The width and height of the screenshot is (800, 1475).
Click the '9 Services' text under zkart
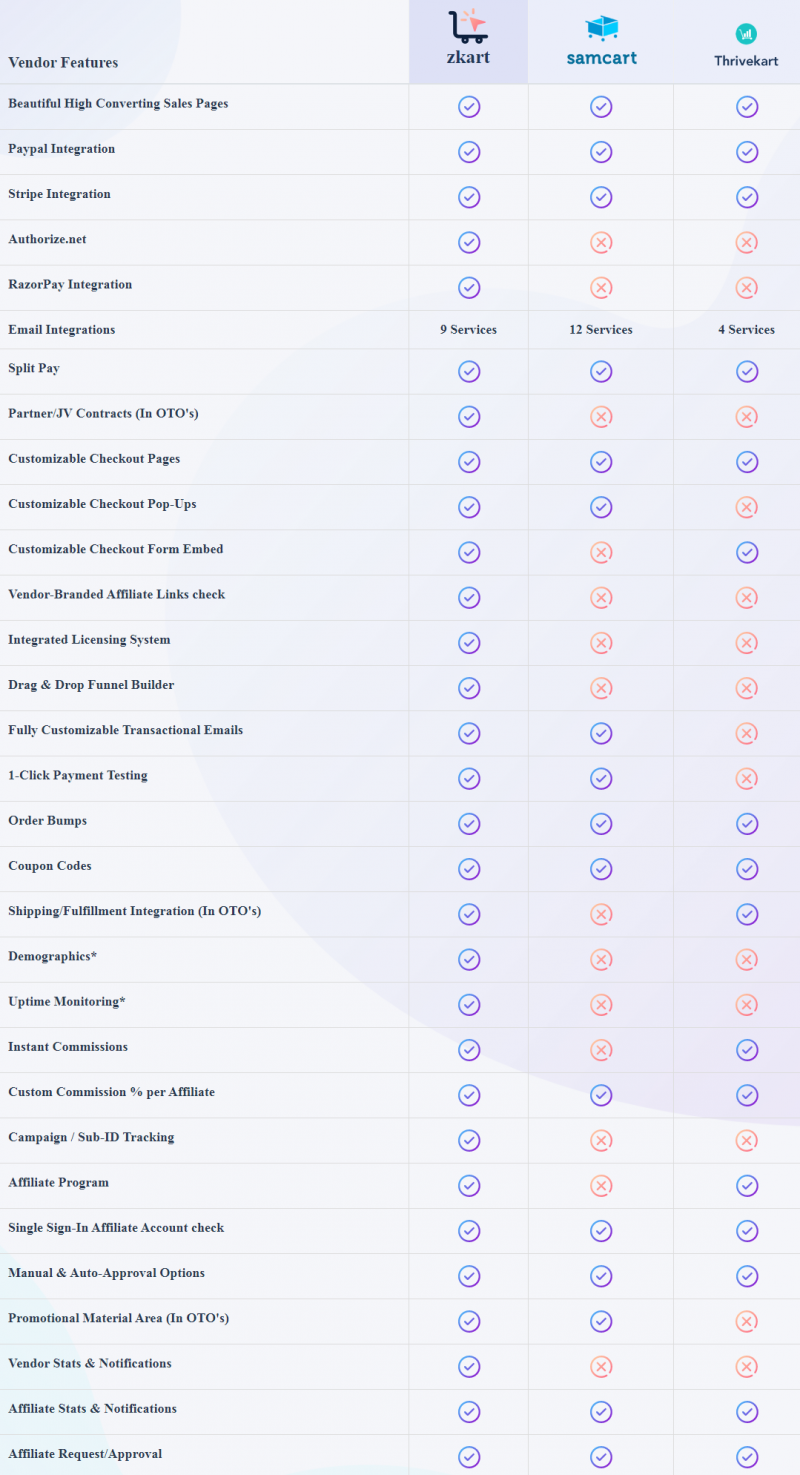click(x=468, y=330)
